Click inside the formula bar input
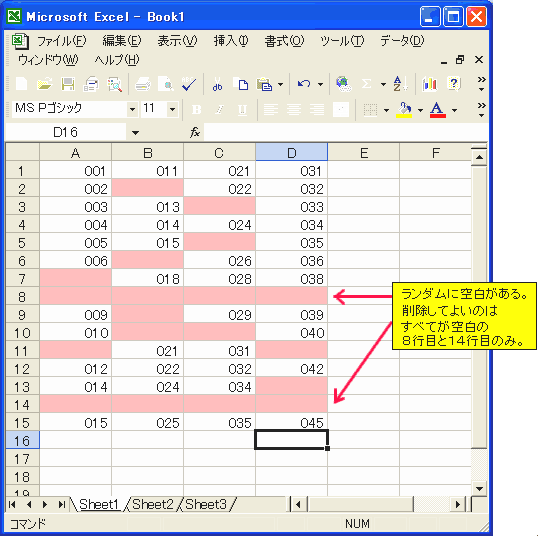 coord(346,132)
